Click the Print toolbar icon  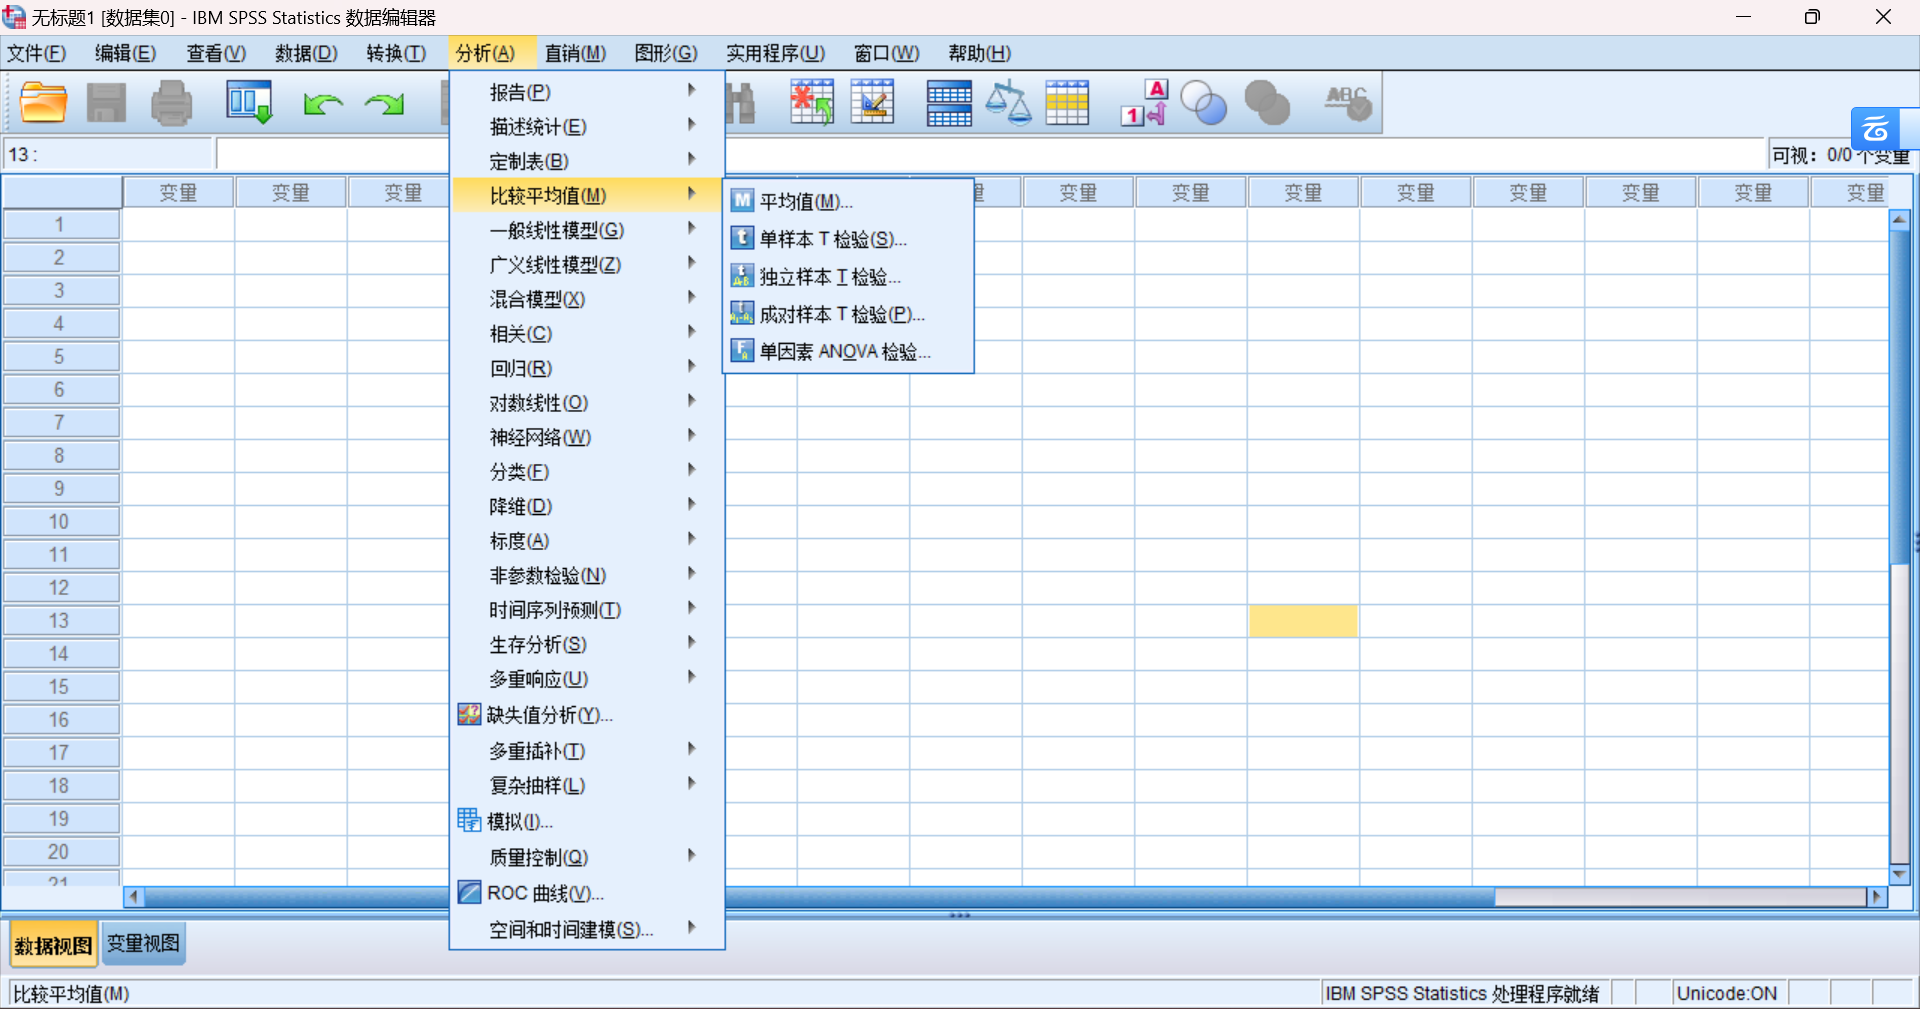point(171,102)
